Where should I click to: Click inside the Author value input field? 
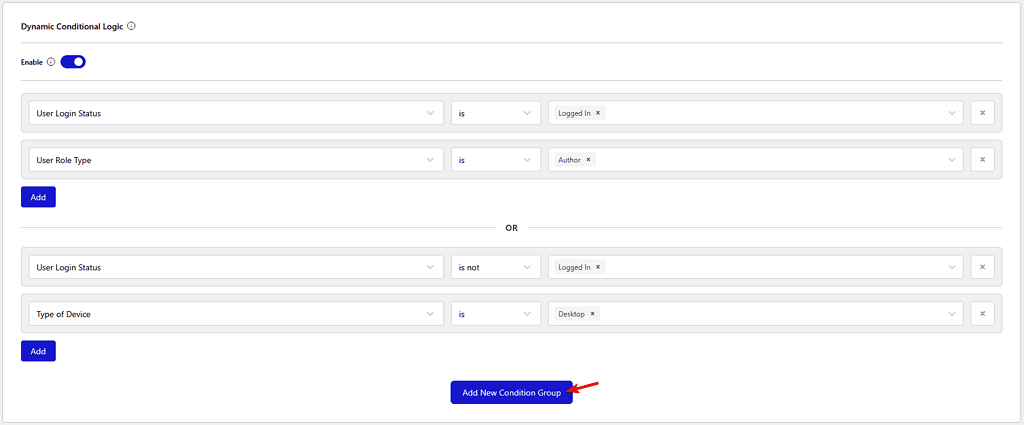pyautogui.click(x=770, y=160)
